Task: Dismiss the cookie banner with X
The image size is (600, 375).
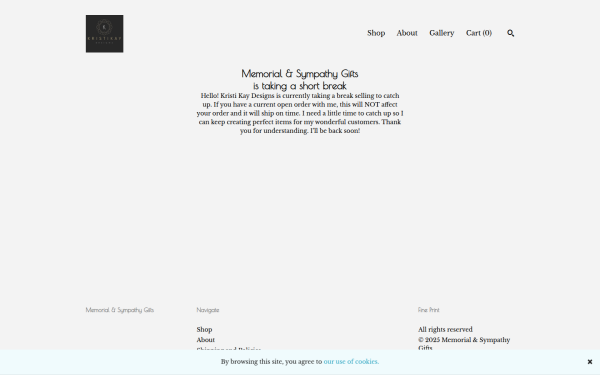Action: [x=590, y=362]
